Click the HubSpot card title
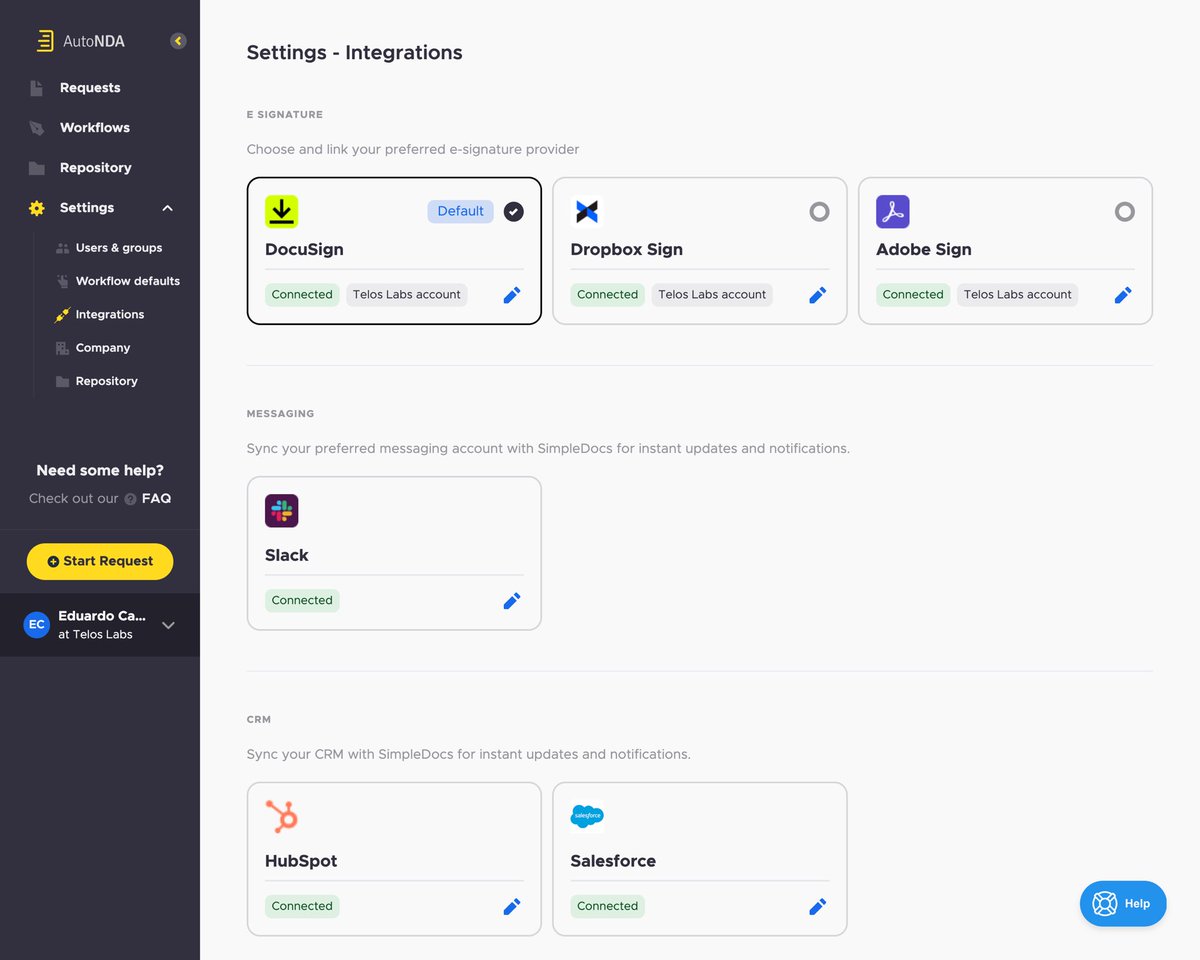Viewport: 1200px width, 960px height. pos(301,861)
